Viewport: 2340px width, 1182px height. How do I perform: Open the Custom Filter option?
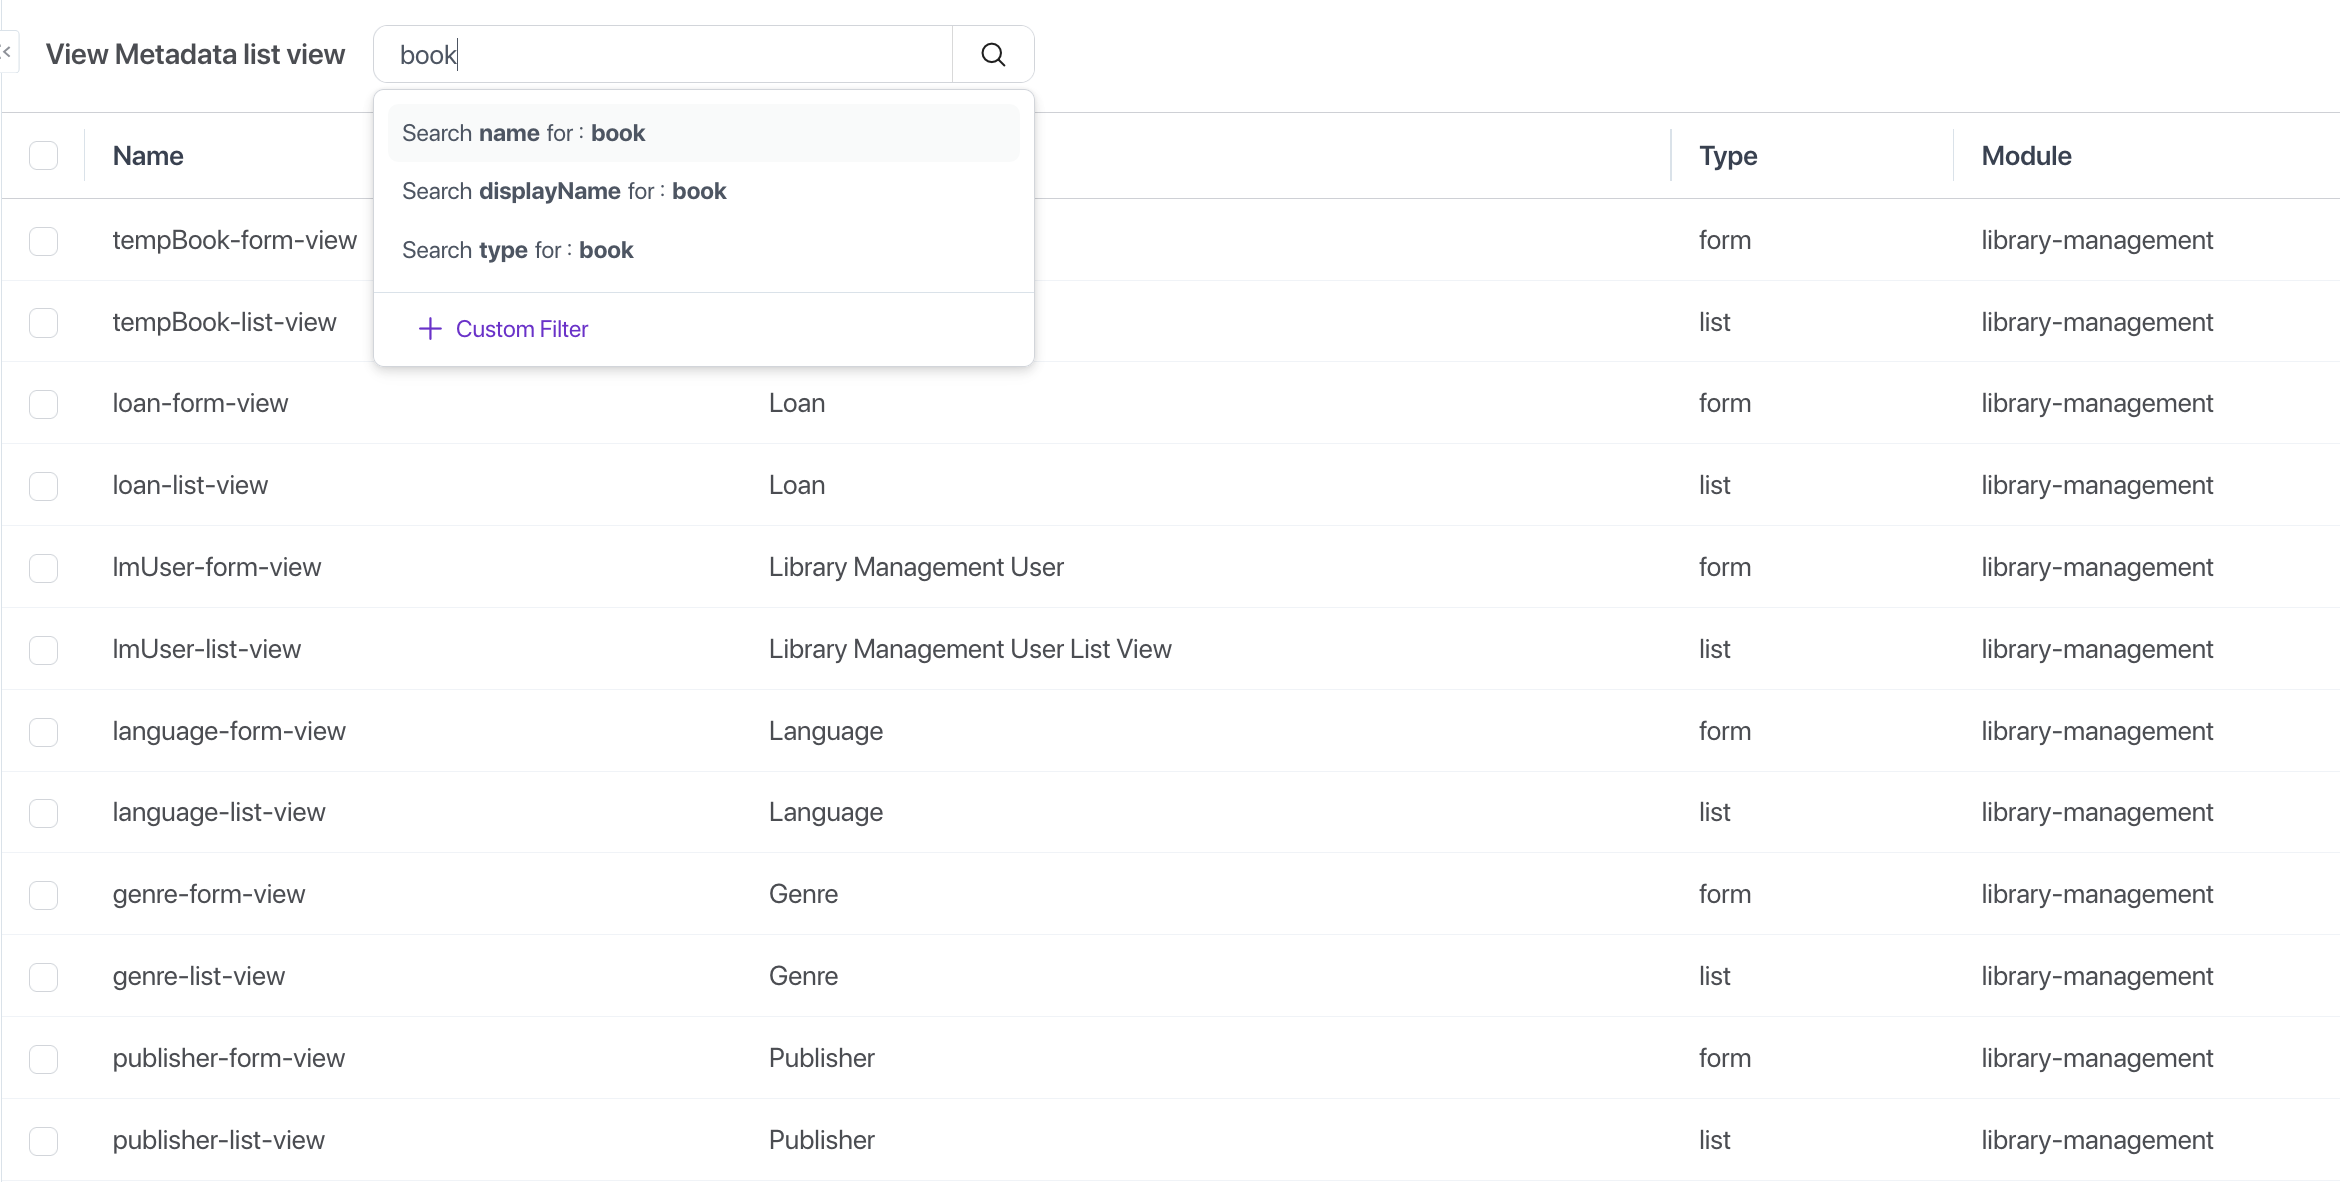click(x=521, y=329)
